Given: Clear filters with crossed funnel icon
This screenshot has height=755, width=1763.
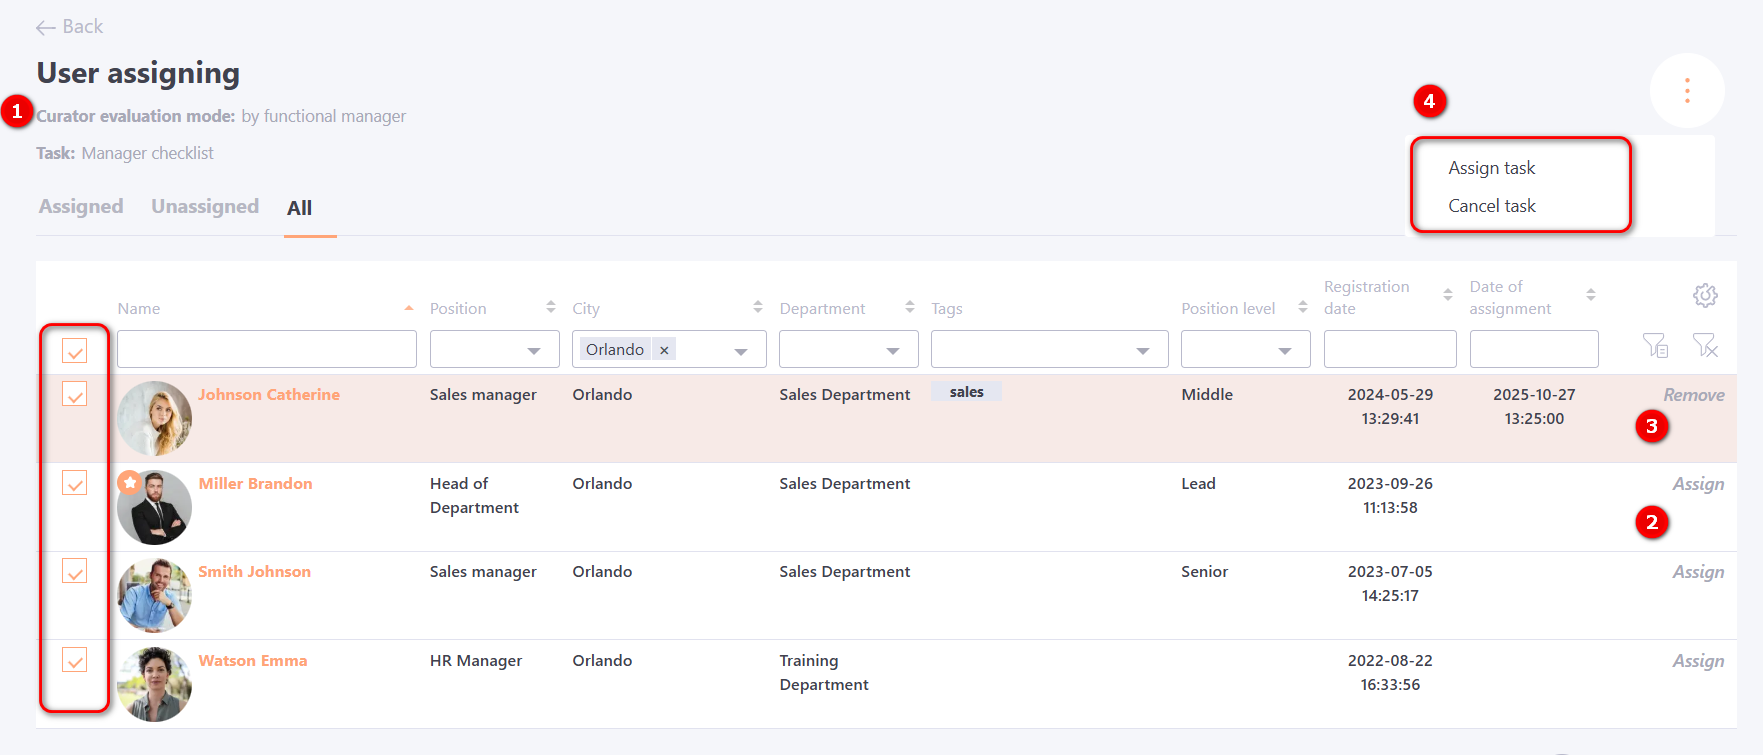Looking at the screenshot, I should pyautogui.click(x=1705, y=346).
